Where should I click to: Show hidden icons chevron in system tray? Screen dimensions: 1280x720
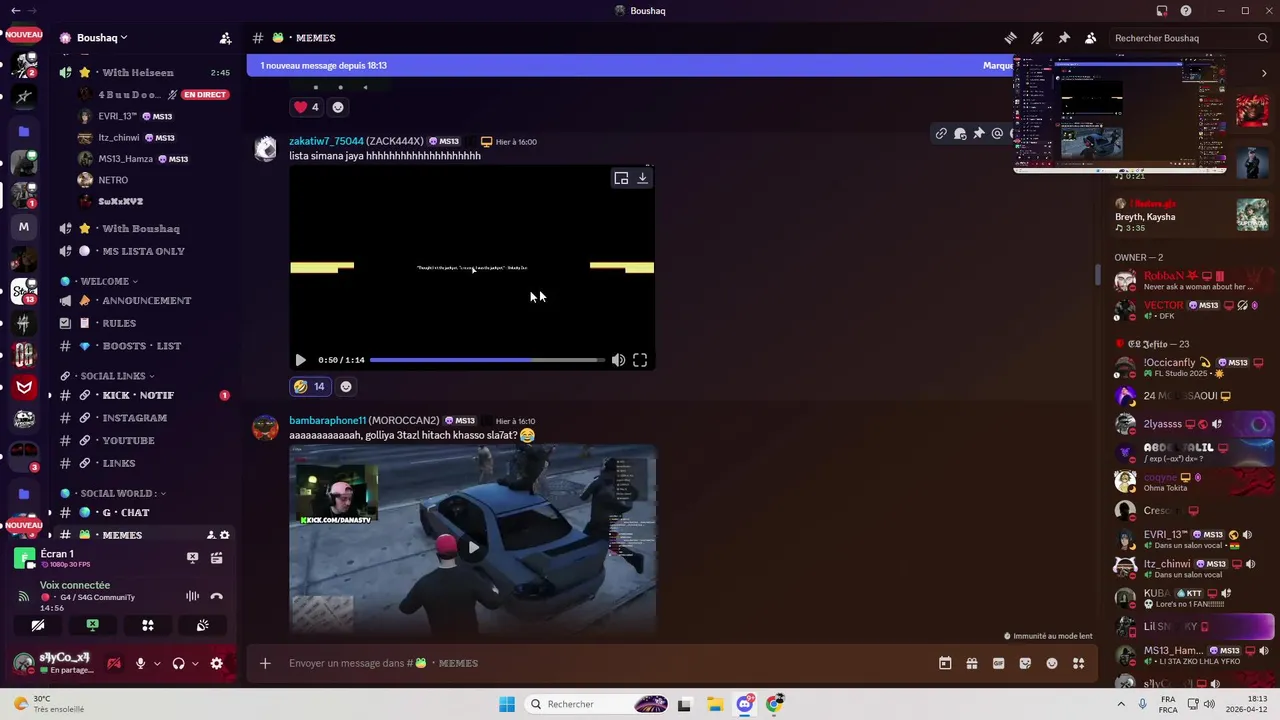click(1123, 704)
